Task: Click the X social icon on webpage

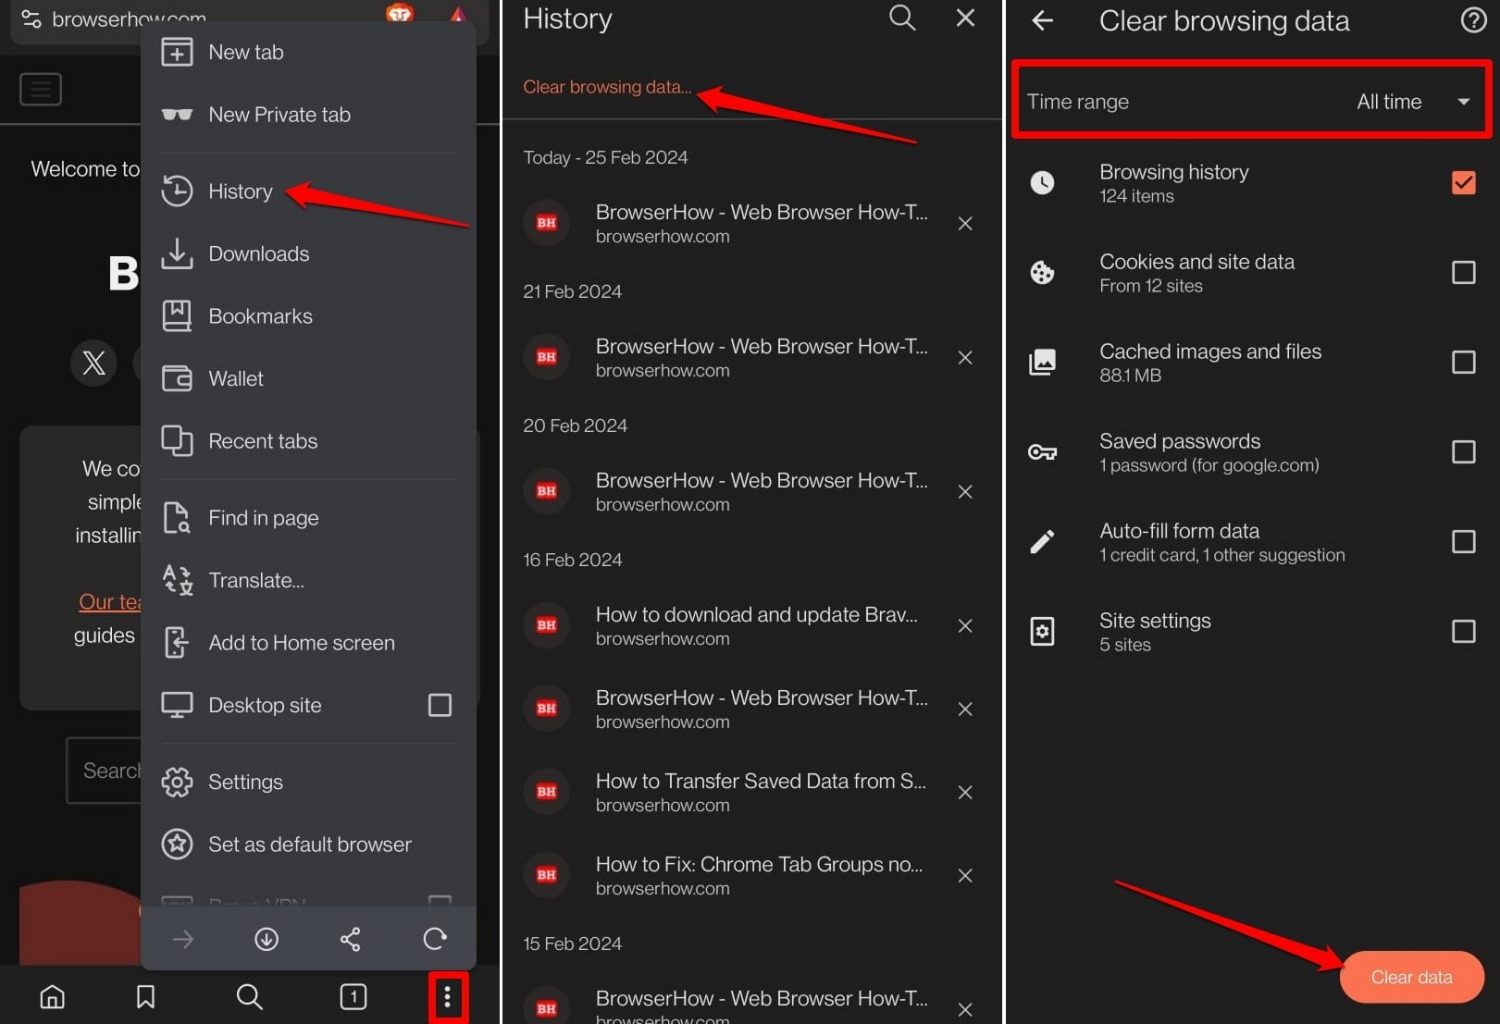Action: click(94, 362)
